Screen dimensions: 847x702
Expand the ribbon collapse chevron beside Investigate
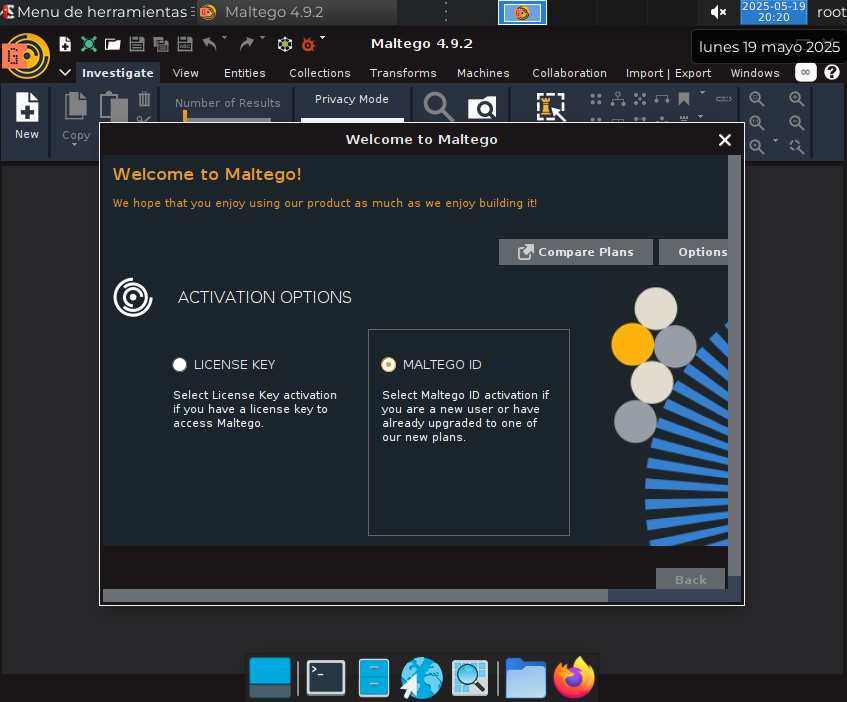[x=65, y=73]
